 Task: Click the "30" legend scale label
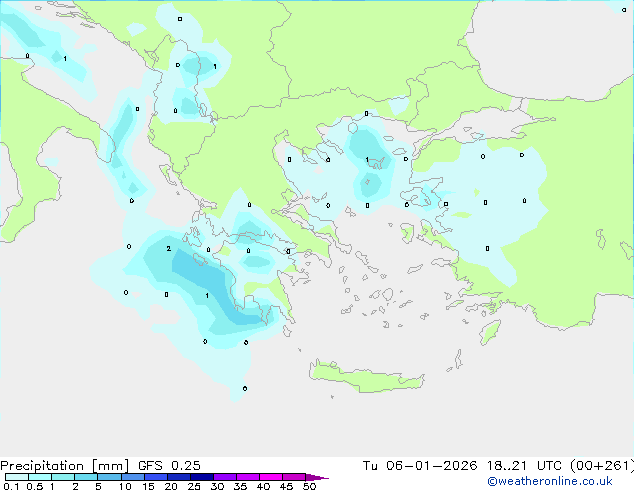(217, 486)
